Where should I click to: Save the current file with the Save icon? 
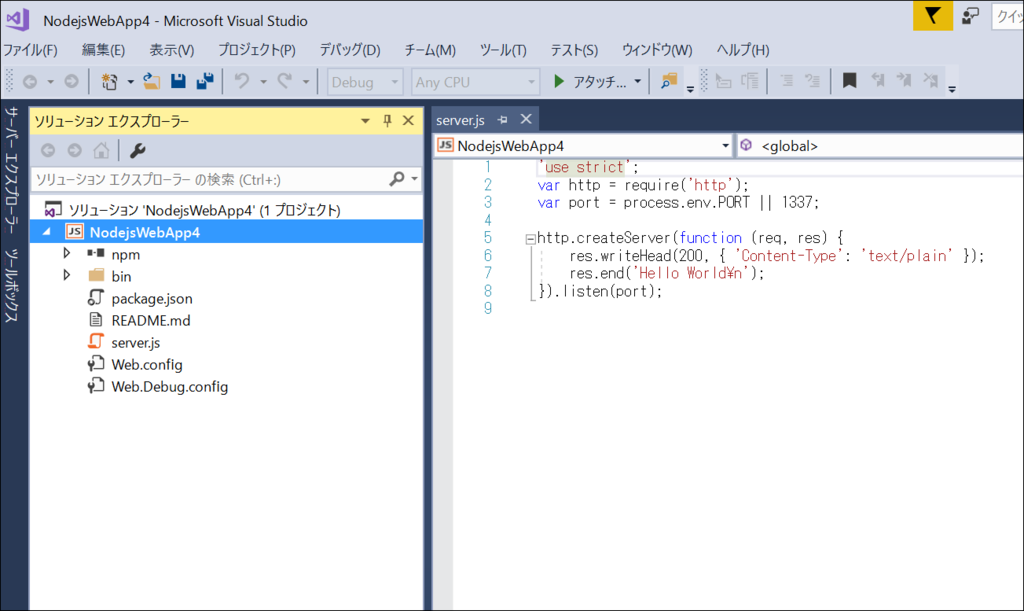click(x=178, y=81)
